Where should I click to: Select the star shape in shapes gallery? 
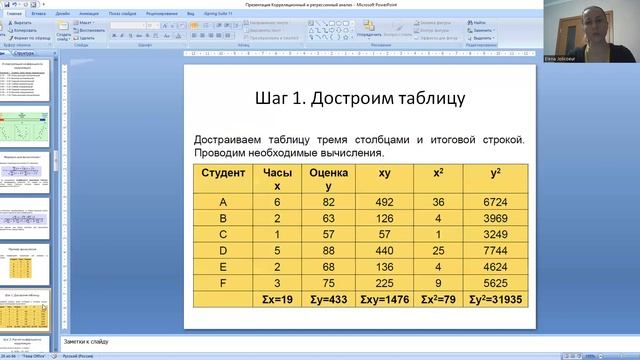(345, 37)
